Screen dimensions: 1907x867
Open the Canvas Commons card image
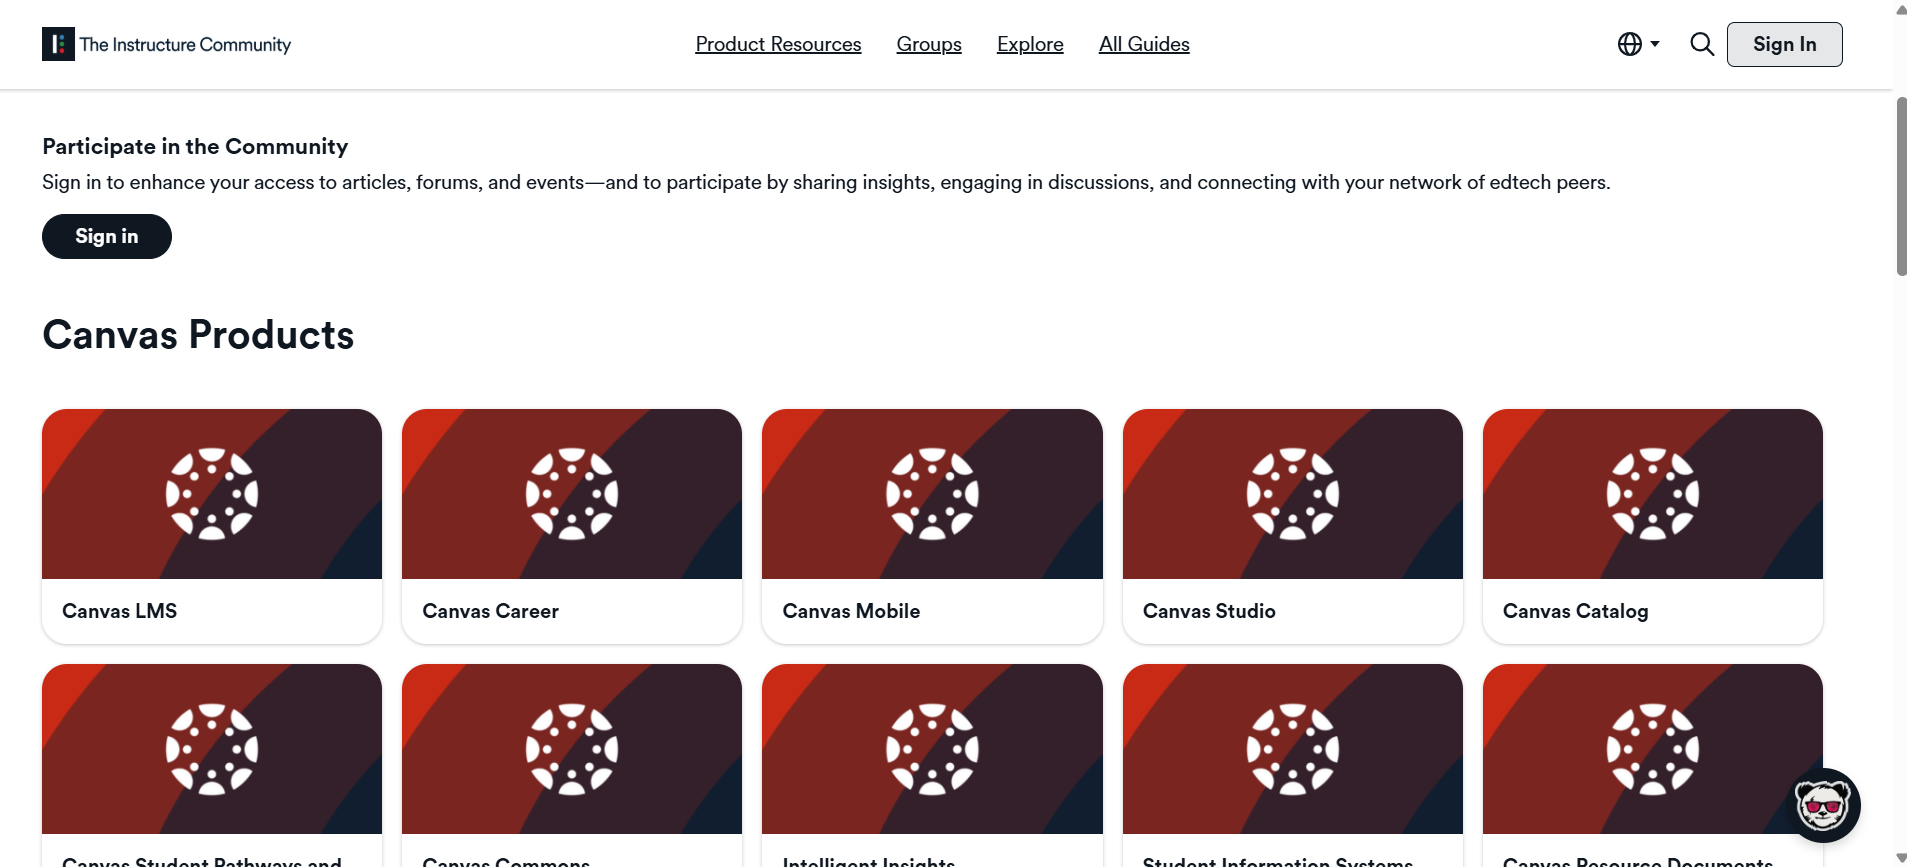click(x=572, y=749)
